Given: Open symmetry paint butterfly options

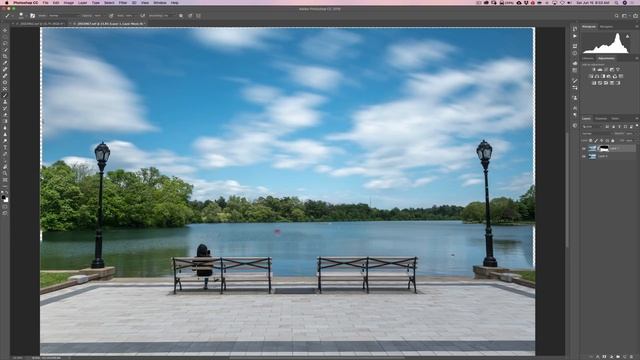Looking at the screenshot, I should coord(198,16).
